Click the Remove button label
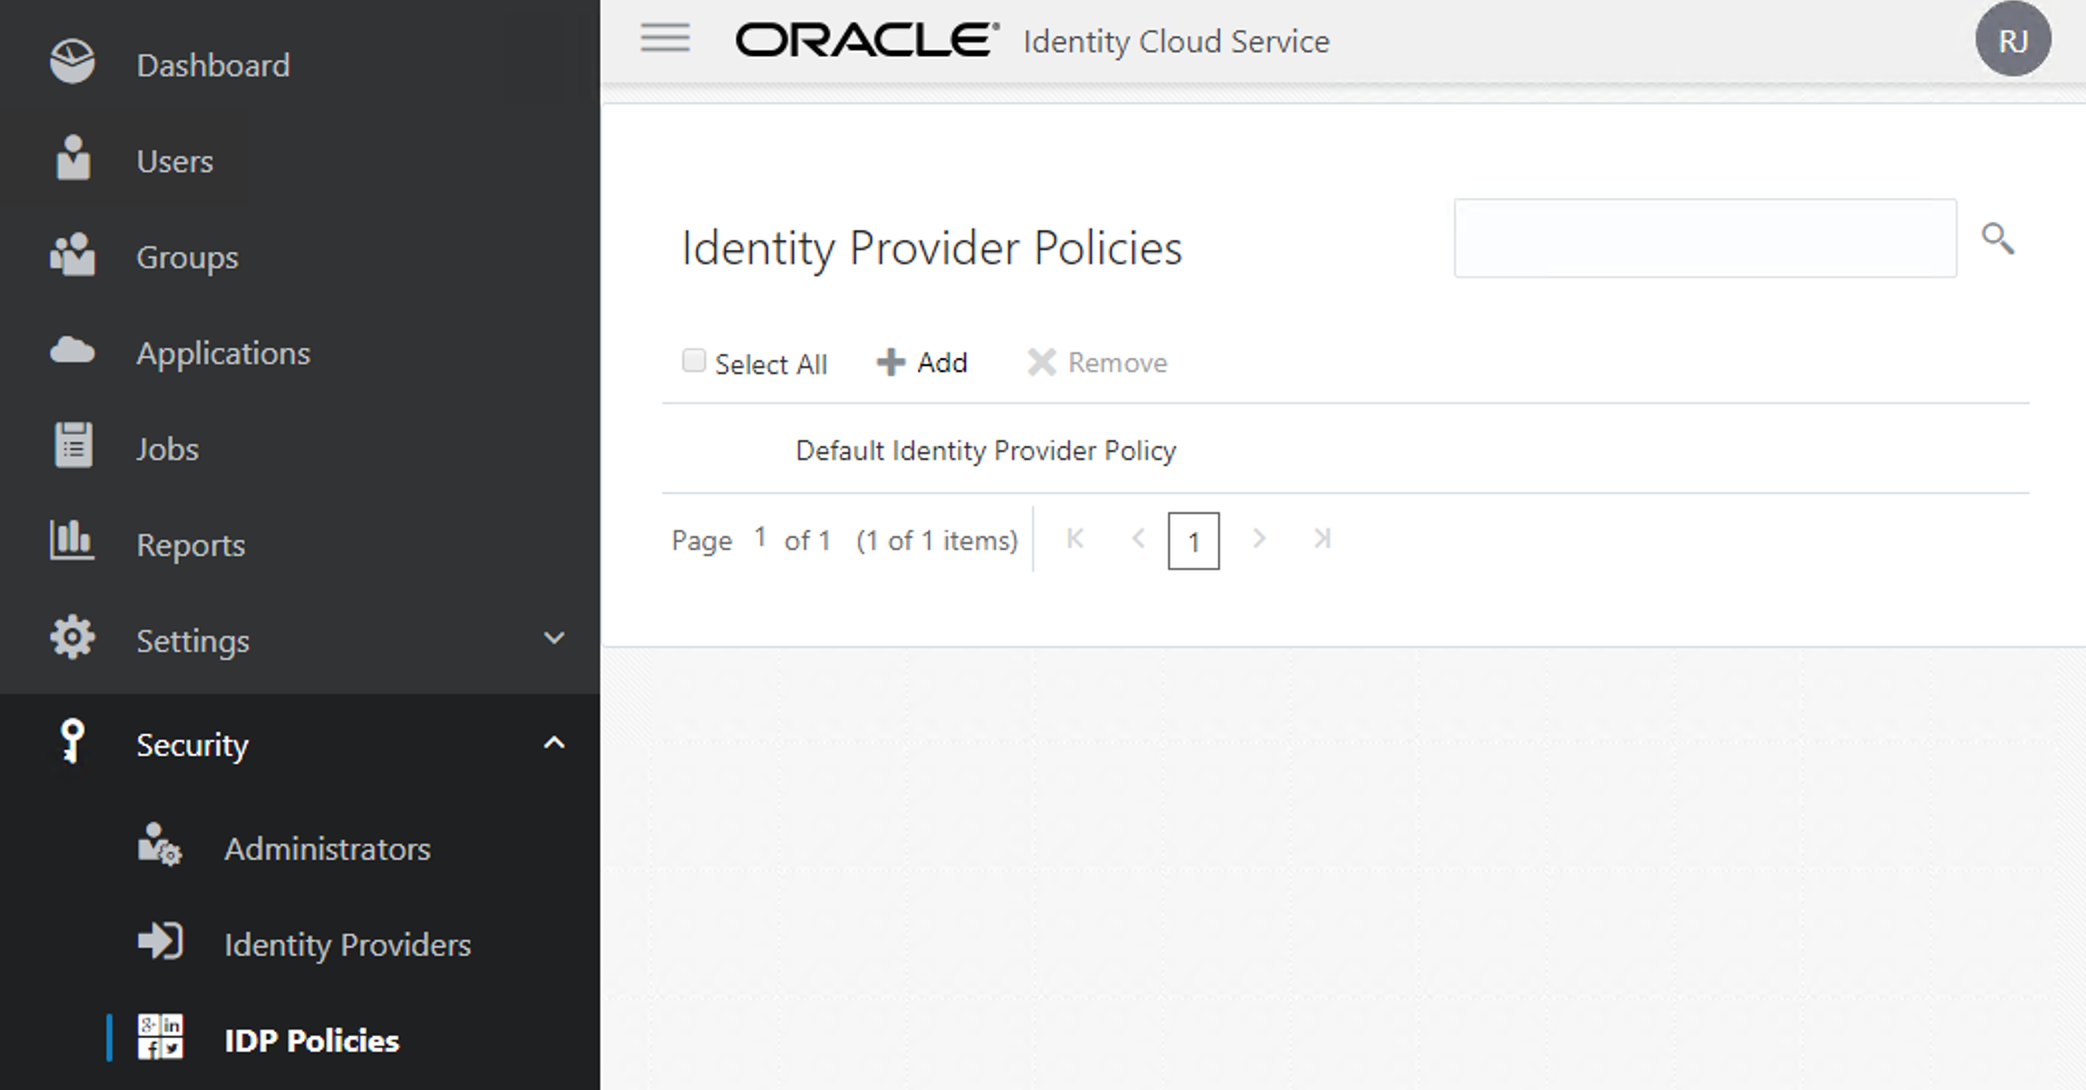The height and width of the screenshot is (1090, 2086). pyautogui.click(x=1117, y=362)
